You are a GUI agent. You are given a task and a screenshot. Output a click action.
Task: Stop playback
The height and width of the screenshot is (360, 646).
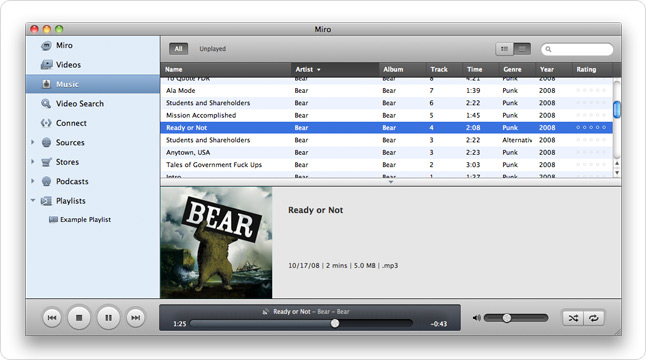pos(79,318)
